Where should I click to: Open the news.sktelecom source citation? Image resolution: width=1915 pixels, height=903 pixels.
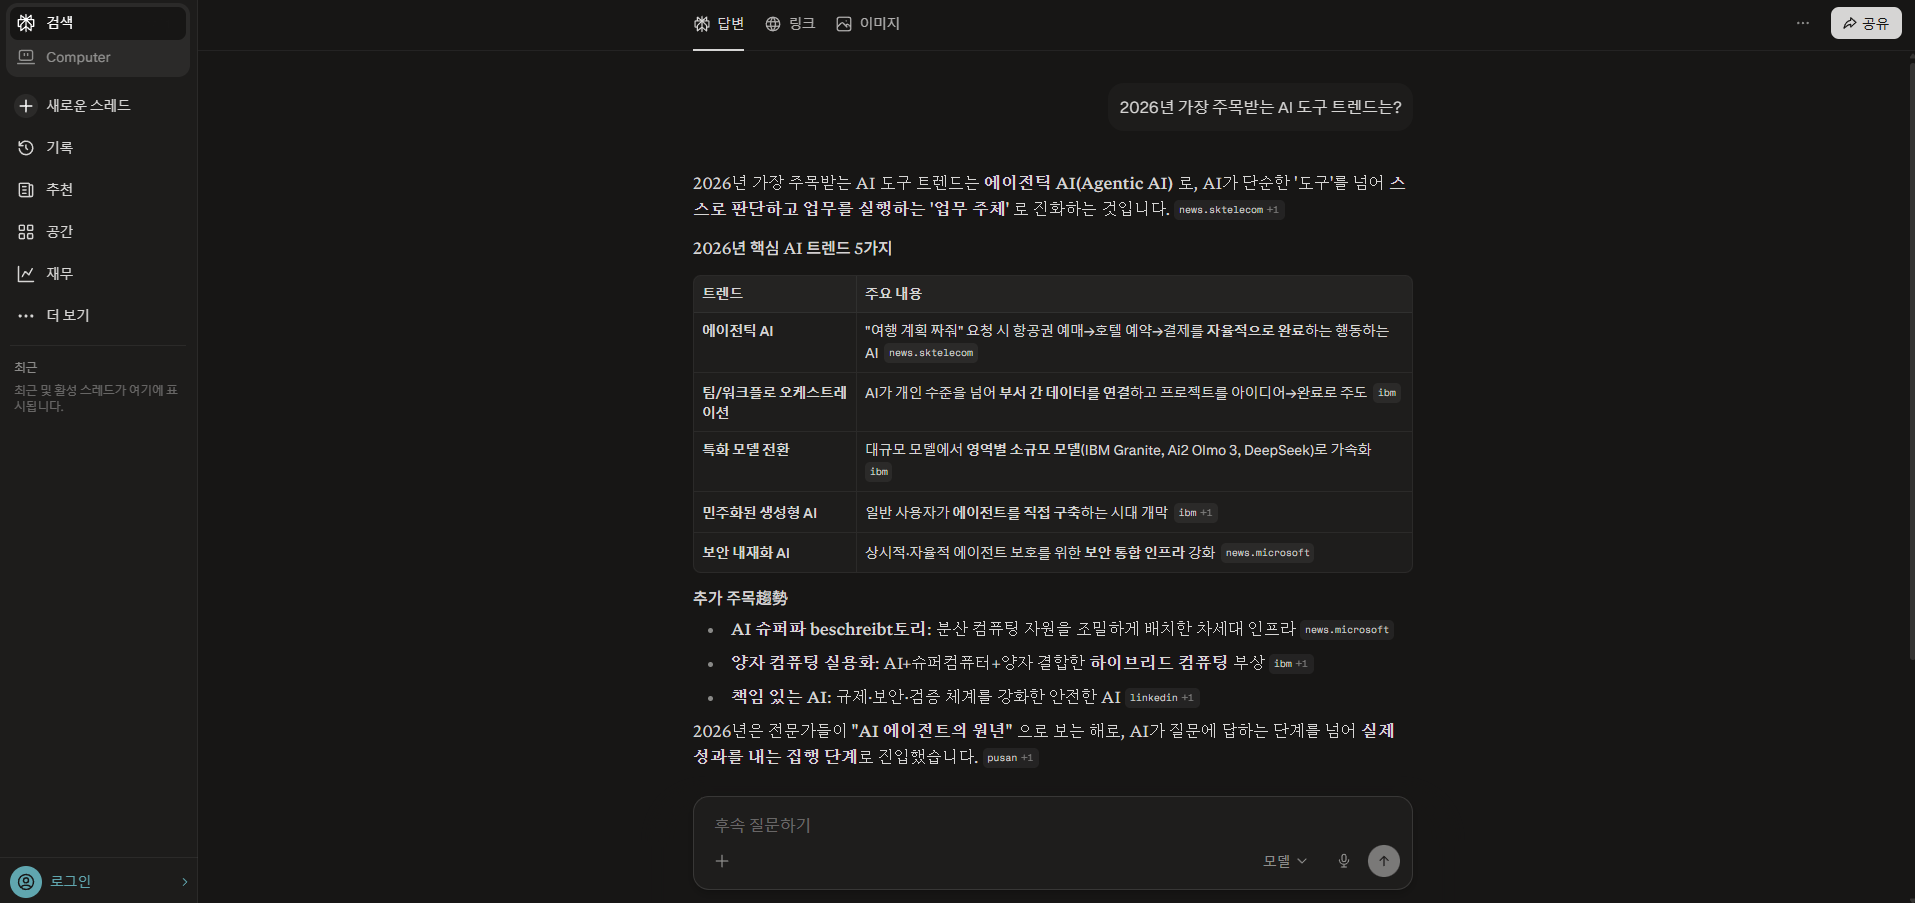coord(1228,210)
